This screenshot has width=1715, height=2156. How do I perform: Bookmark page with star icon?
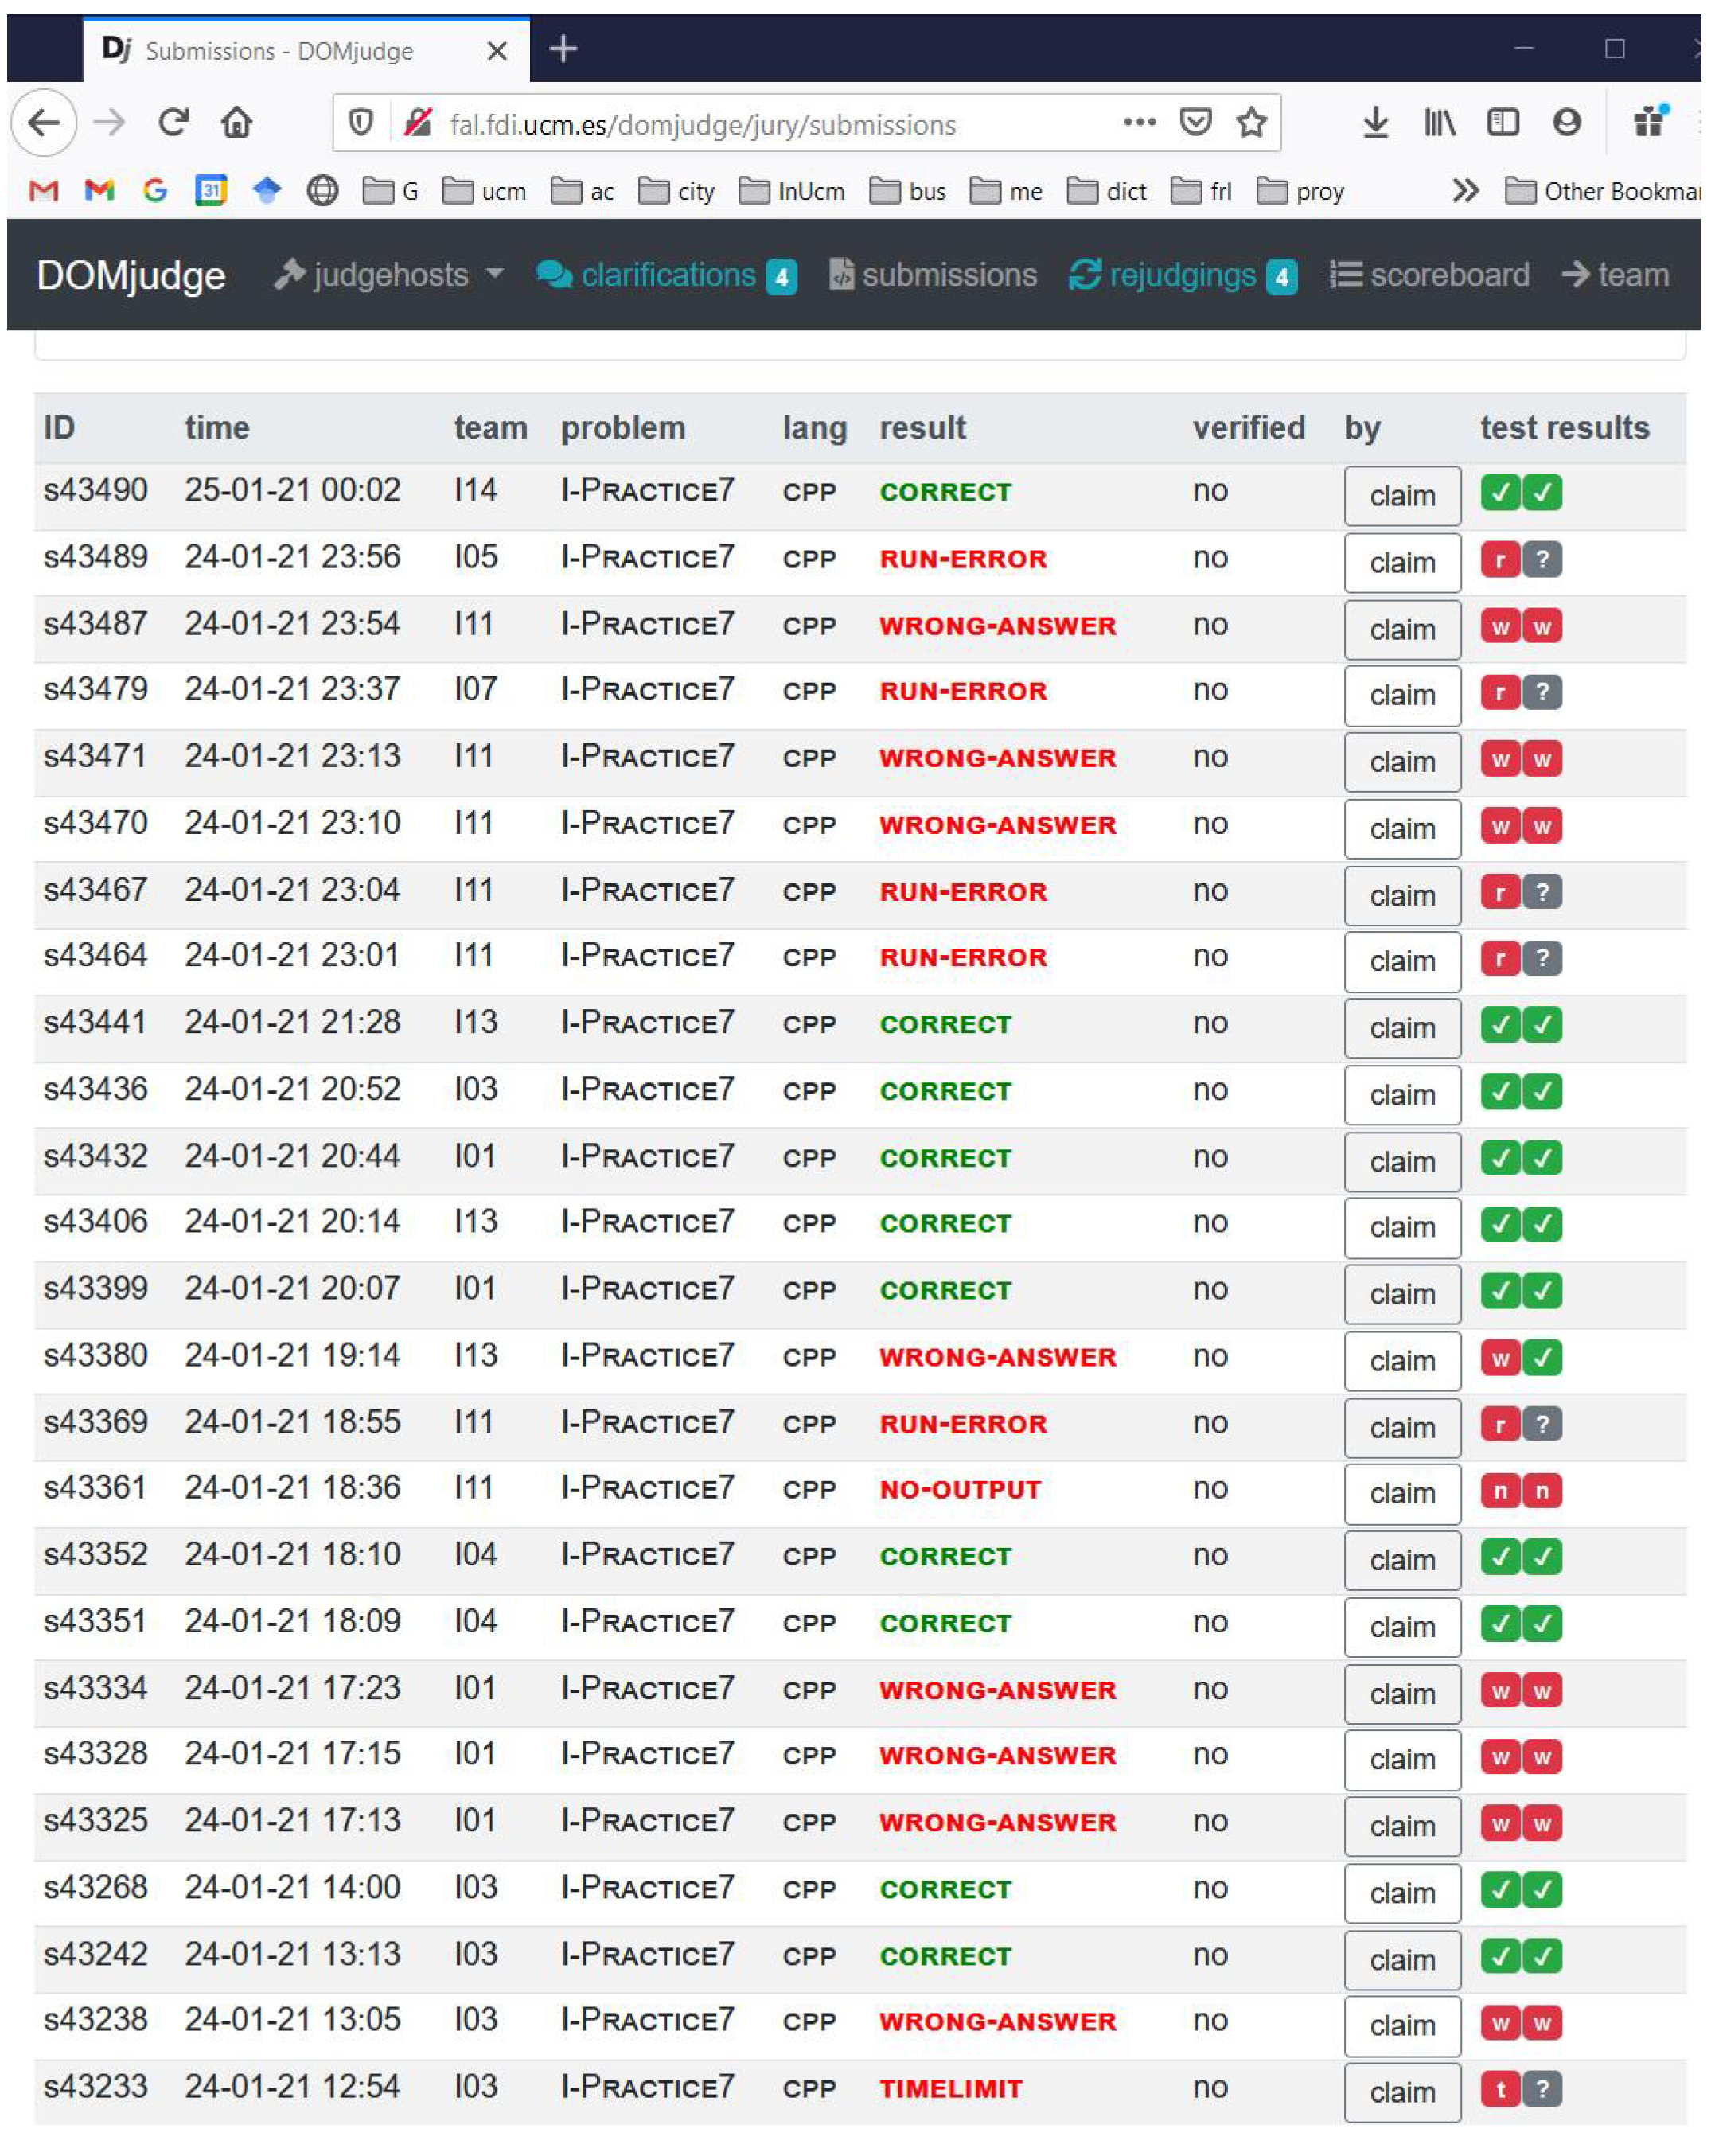[x=1251, y=123]
